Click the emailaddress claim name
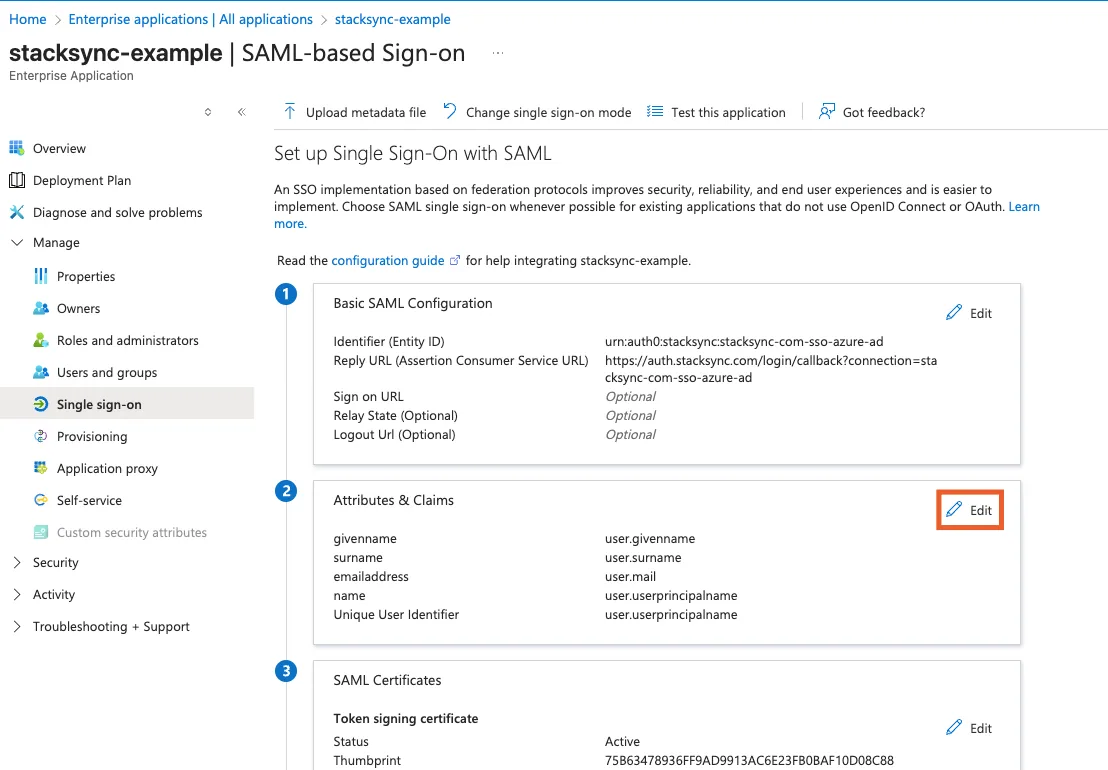The width and height of the screenshot is (1108, 770). [371, 576]
